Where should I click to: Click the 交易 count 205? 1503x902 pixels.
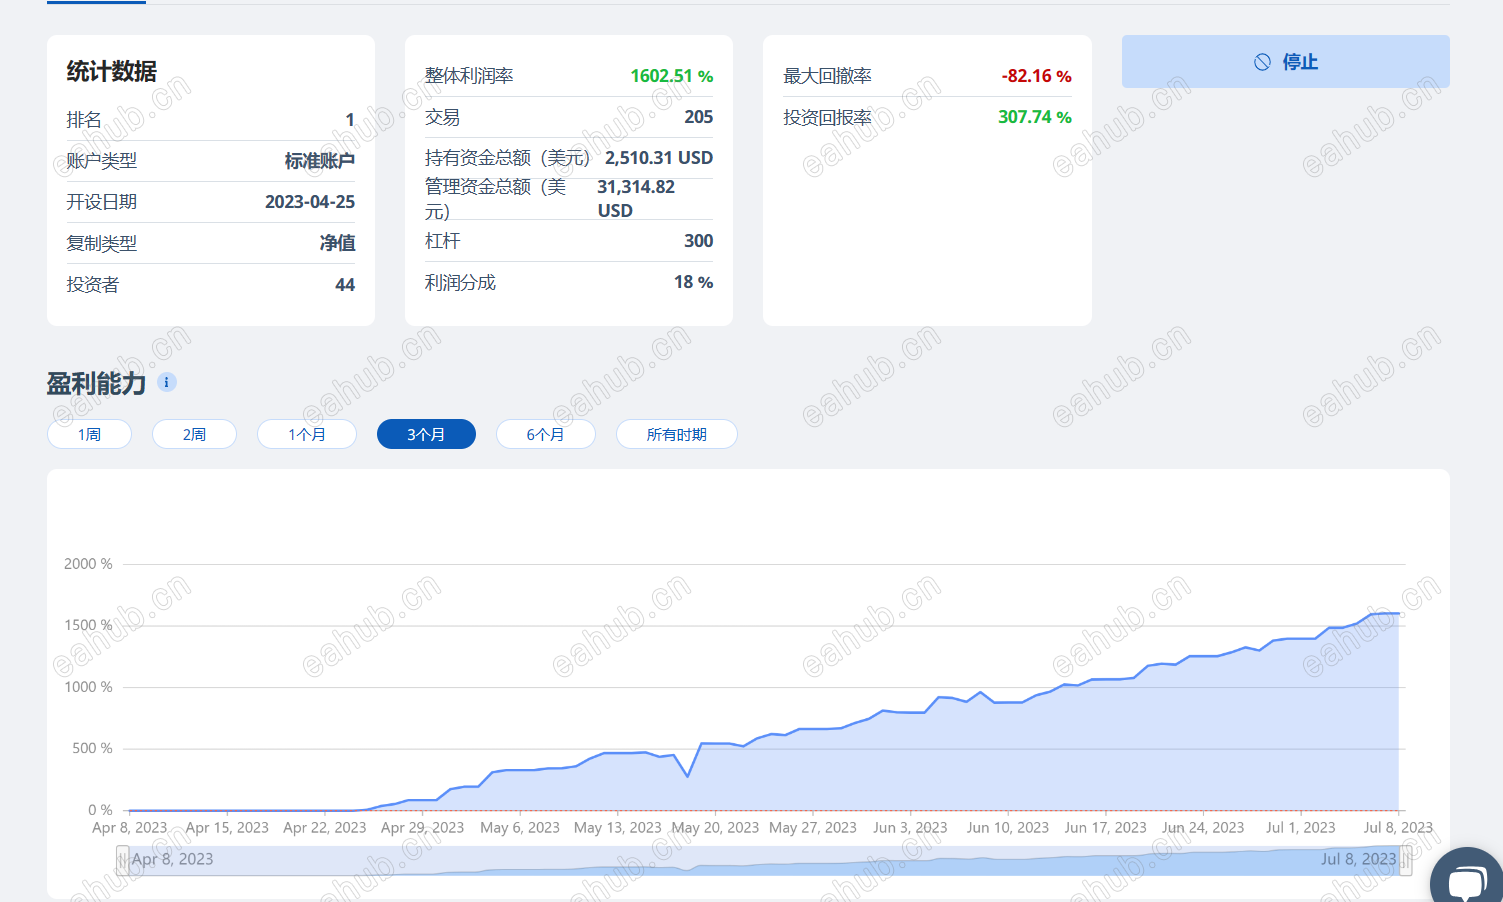699,117
